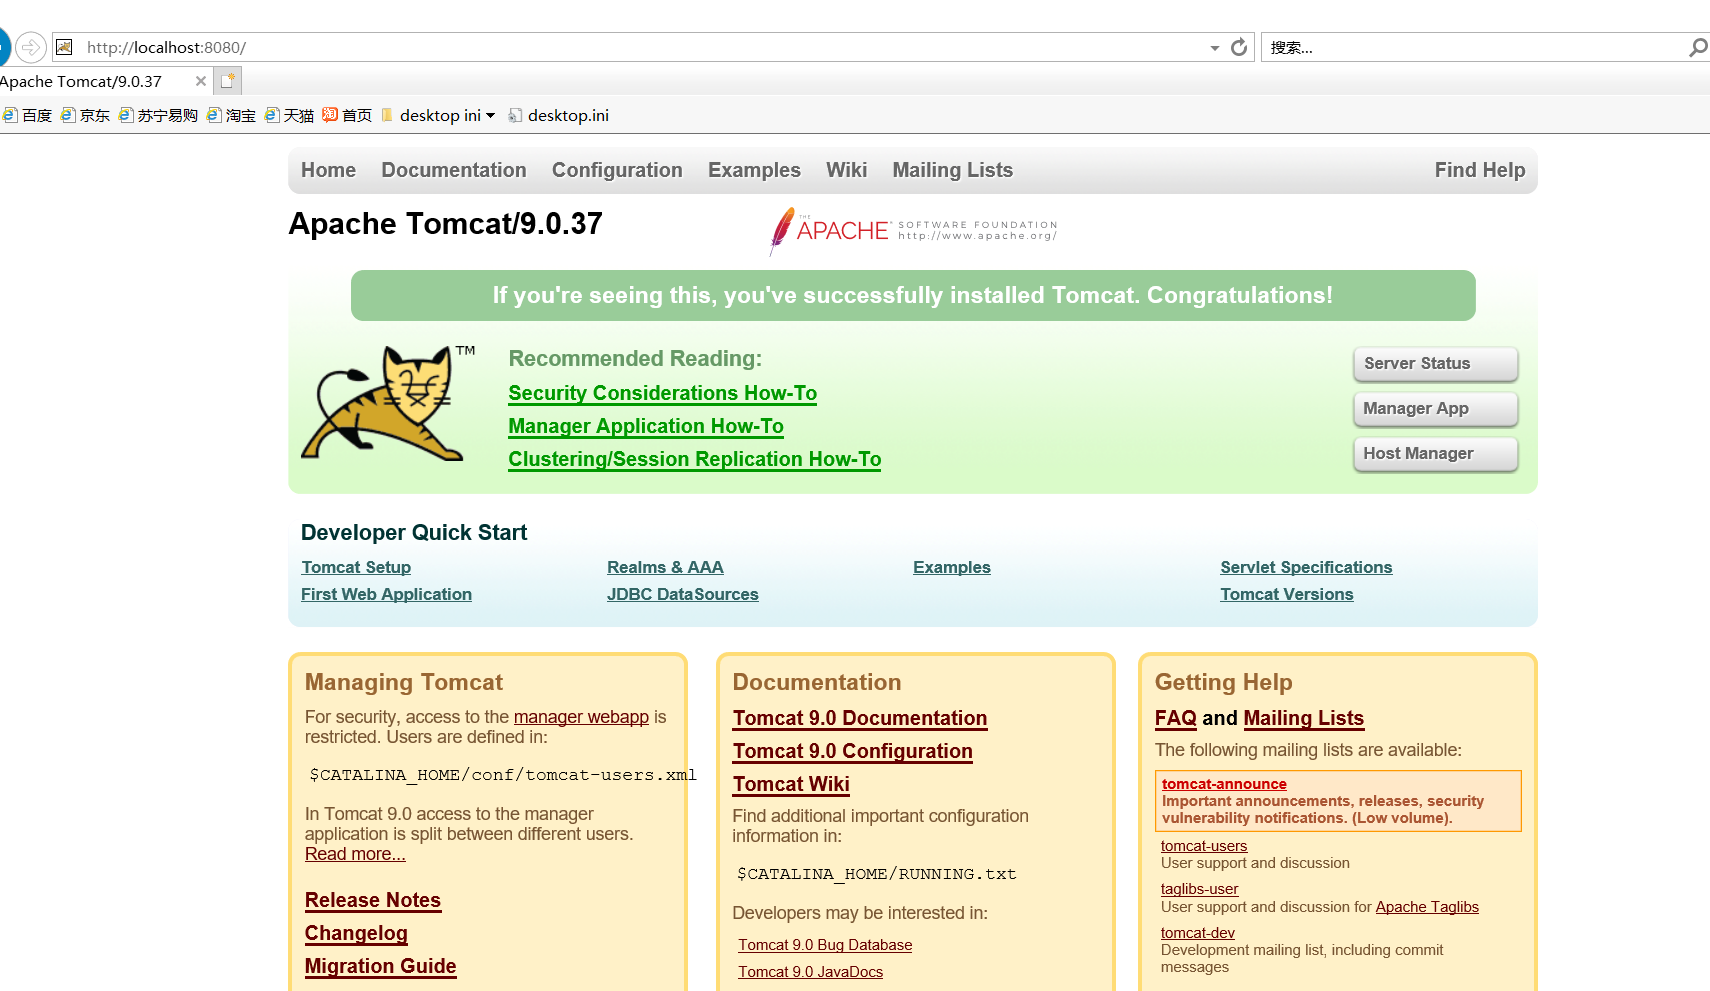
Task: Open Mailing Lists link in Getting Help
Action: pos(1304,718)
